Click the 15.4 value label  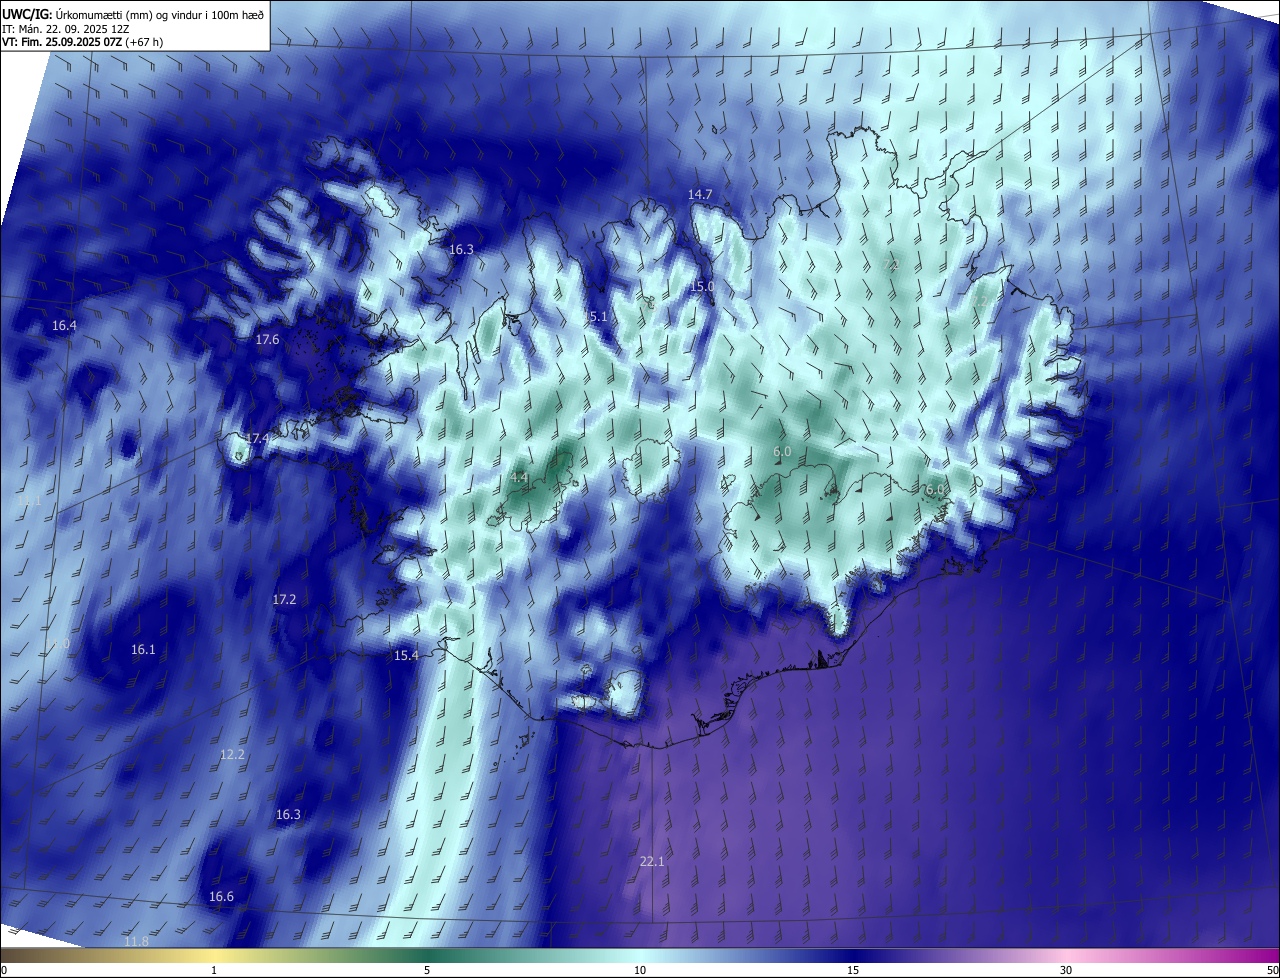pyautogui.click(x=406, y=656)
